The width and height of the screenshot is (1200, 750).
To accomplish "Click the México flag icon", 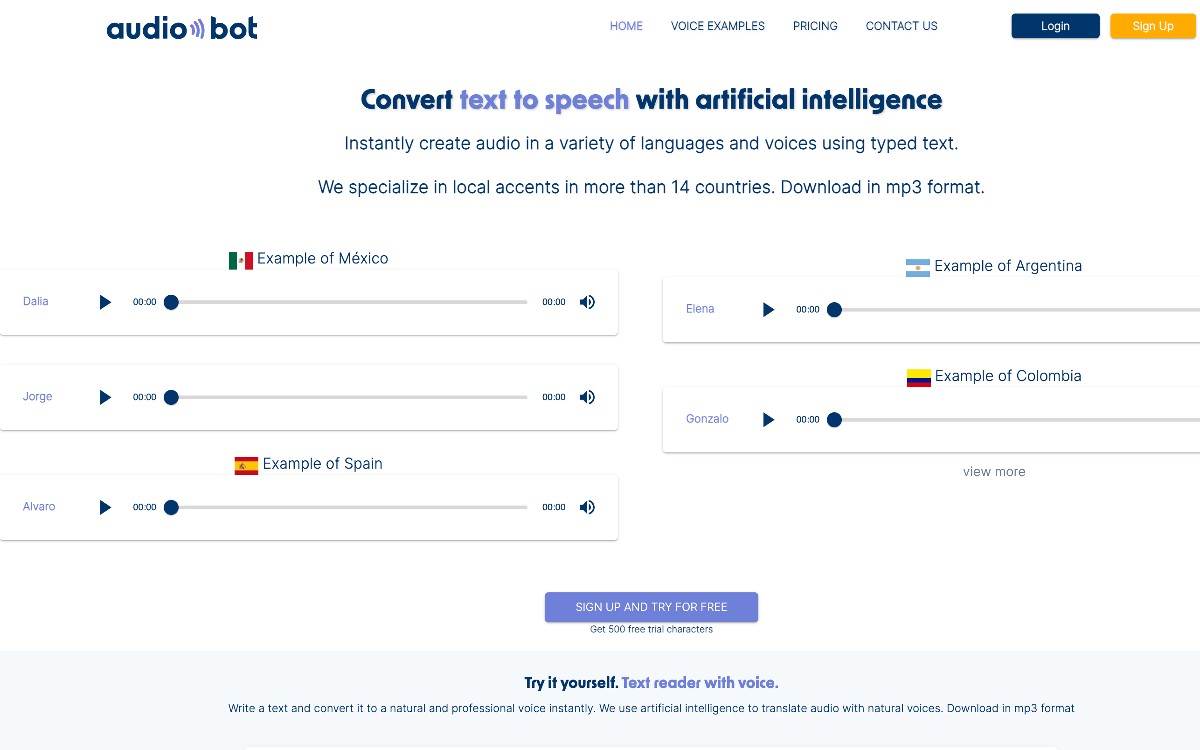I will point(241,258).
